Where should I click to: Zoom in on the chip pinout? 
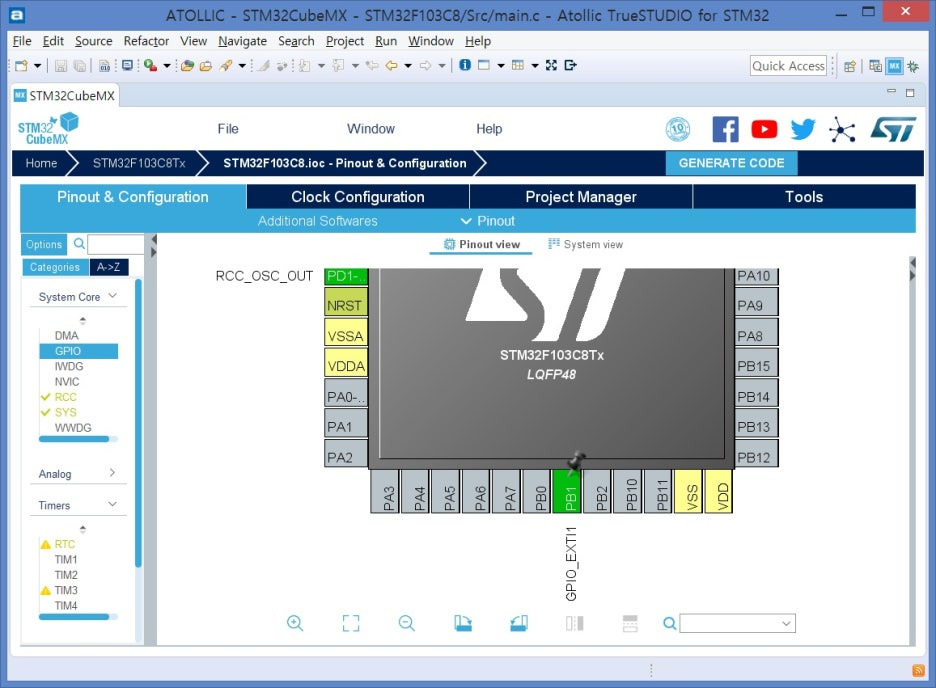coord(295,624)
